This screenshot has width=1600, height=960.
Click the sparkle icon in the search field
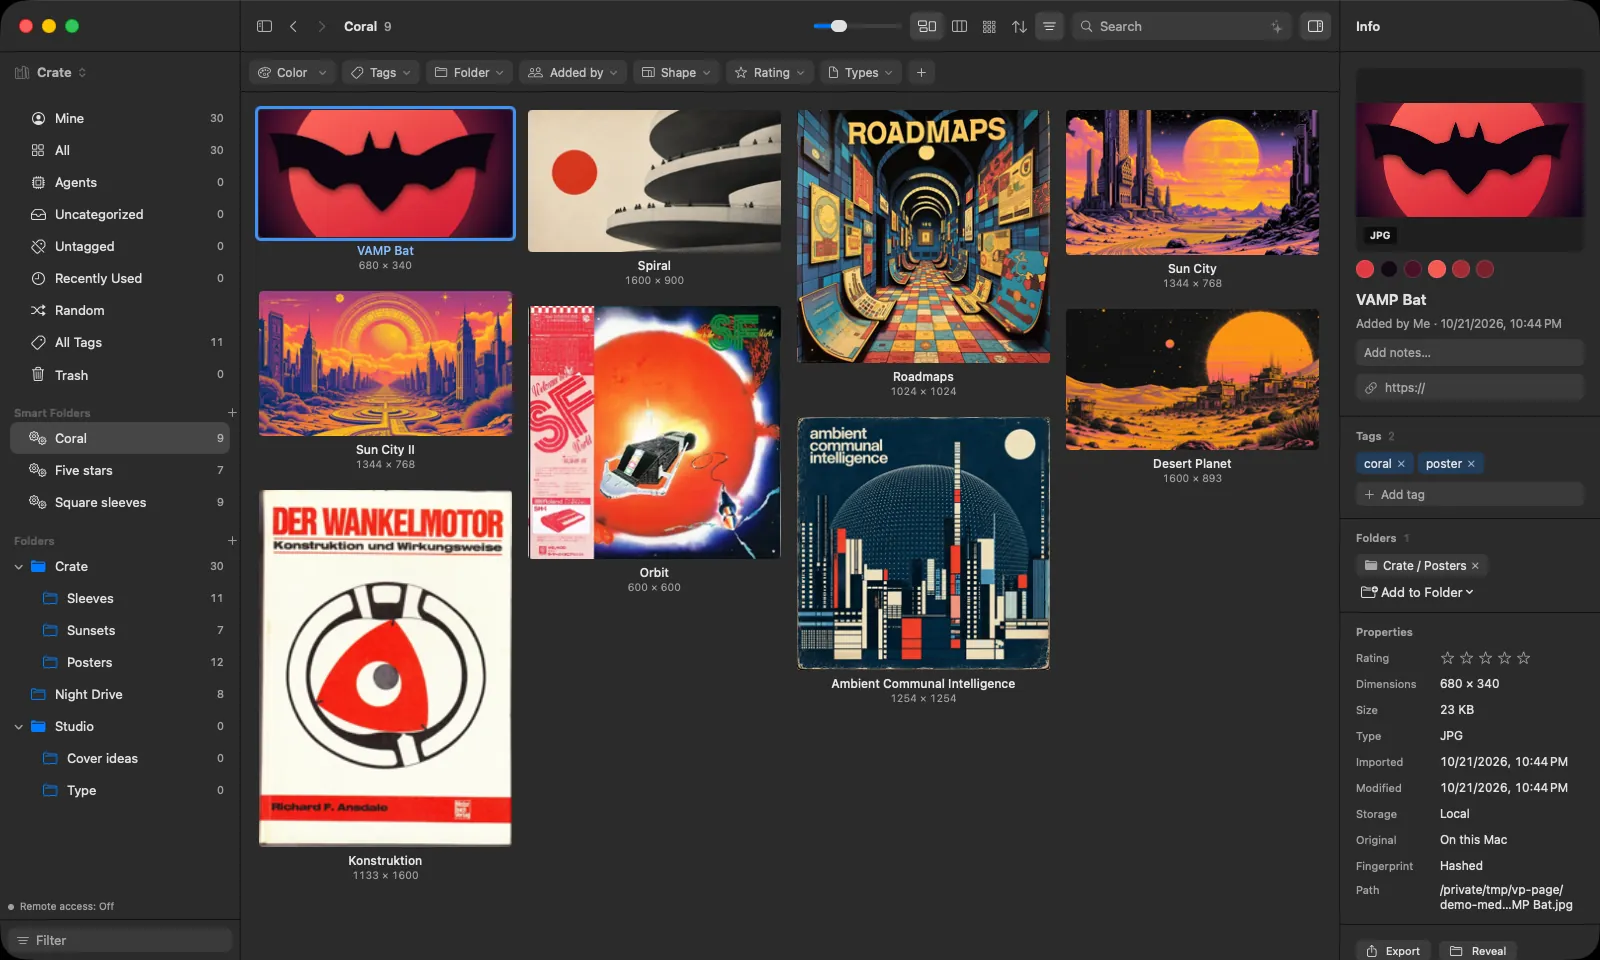pos(1276,27)
